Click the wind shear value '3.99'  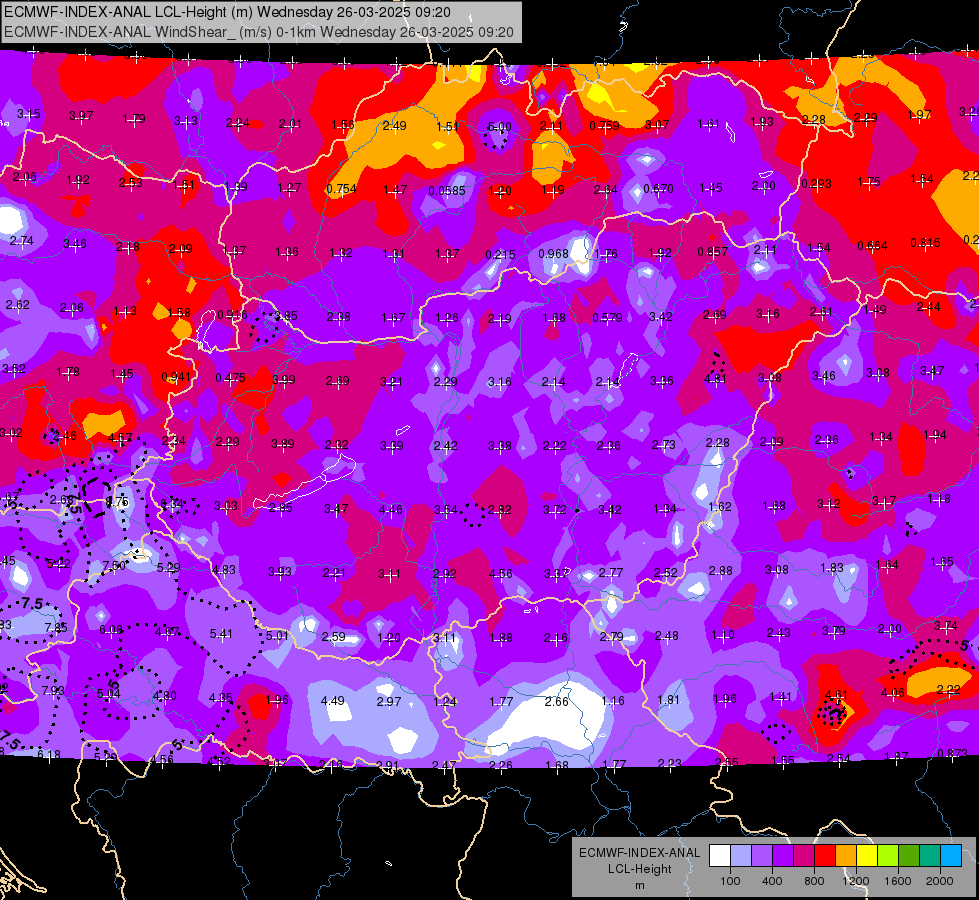[283, 380]
